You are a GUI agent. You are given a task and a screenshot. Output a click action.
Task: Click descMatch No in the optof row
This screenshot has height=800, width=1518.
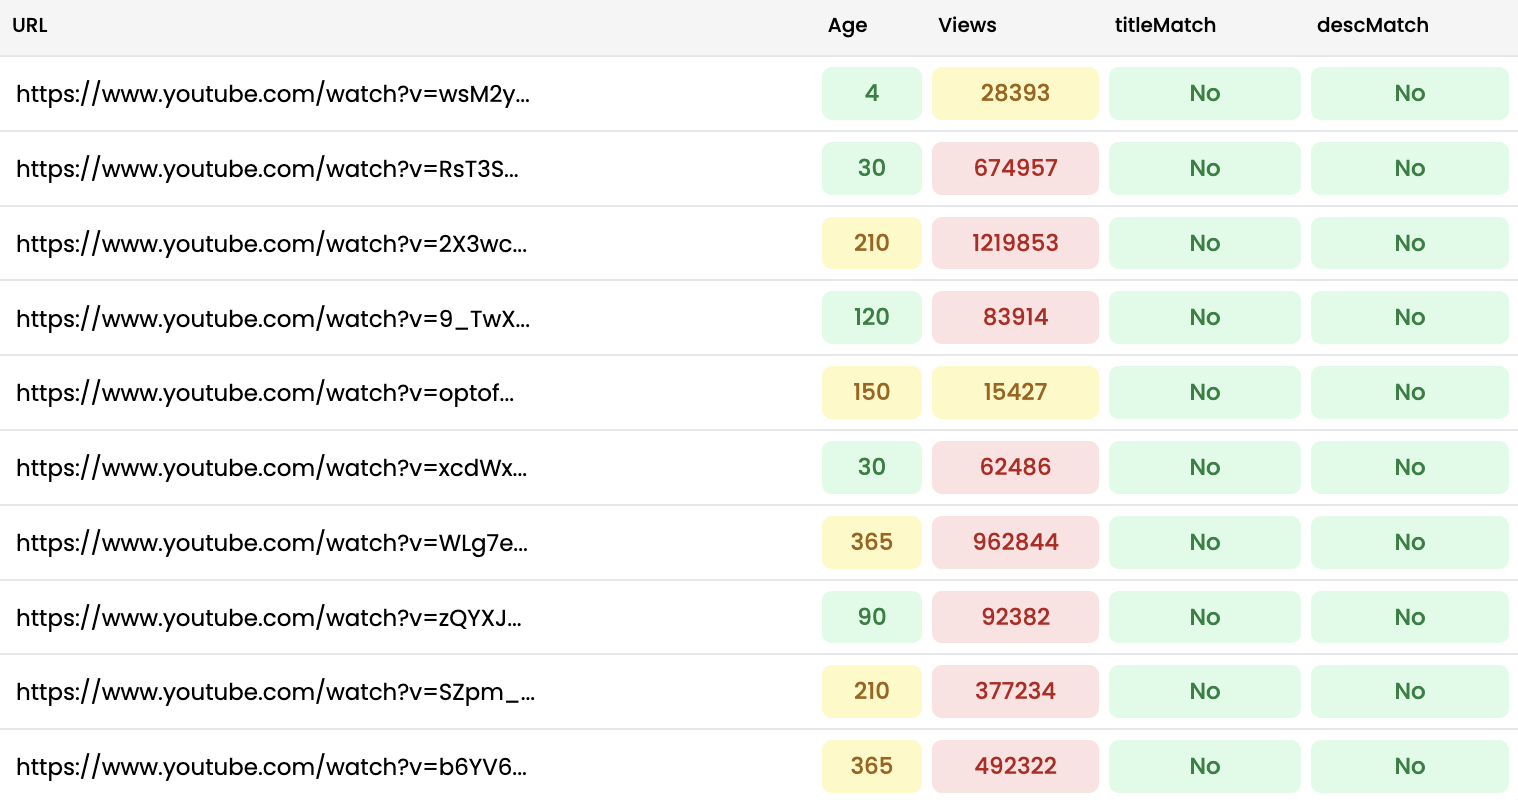click(x=1410, y=392)
